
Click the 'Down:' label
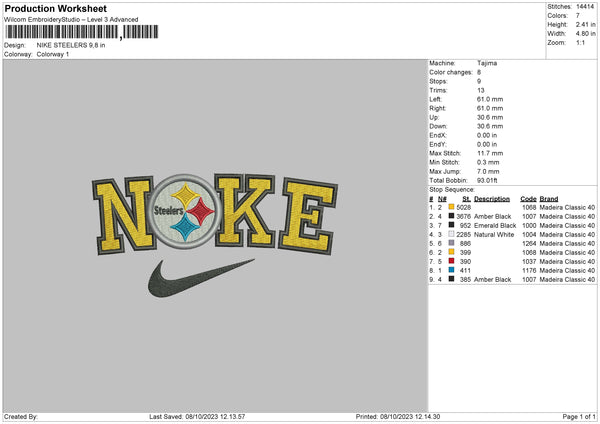coord(438,126)
